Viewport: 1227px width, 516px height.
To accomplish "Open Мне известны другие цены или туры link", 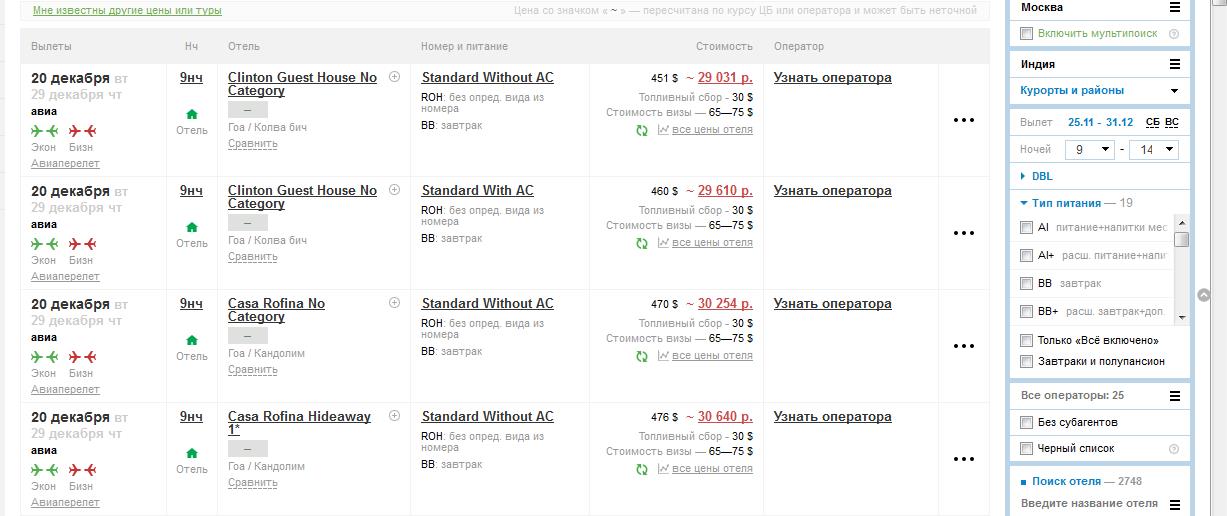I will (127, 11).
